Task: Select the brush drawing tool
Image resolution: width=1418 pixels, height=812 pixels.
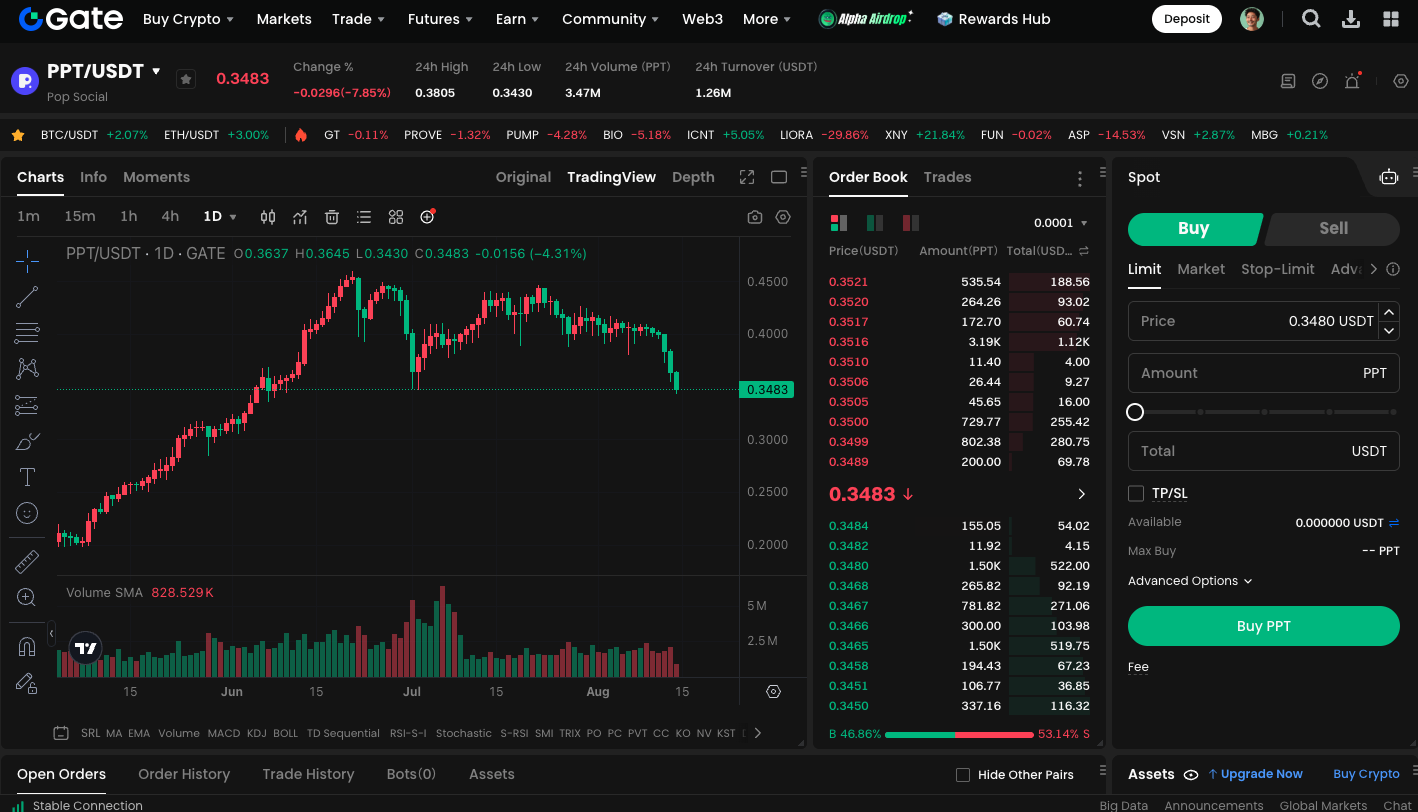Action: [x=27, y=441]
